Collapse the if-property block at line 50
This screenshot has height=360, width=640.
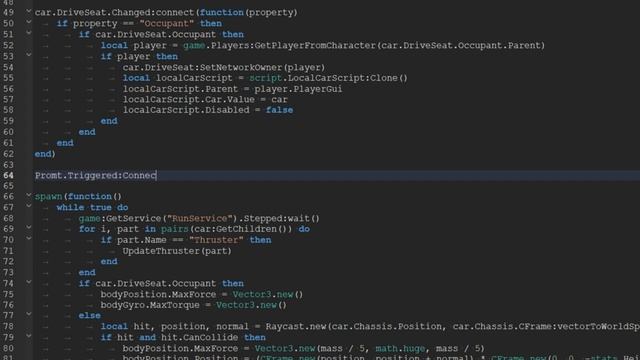[x=29, y=22]
